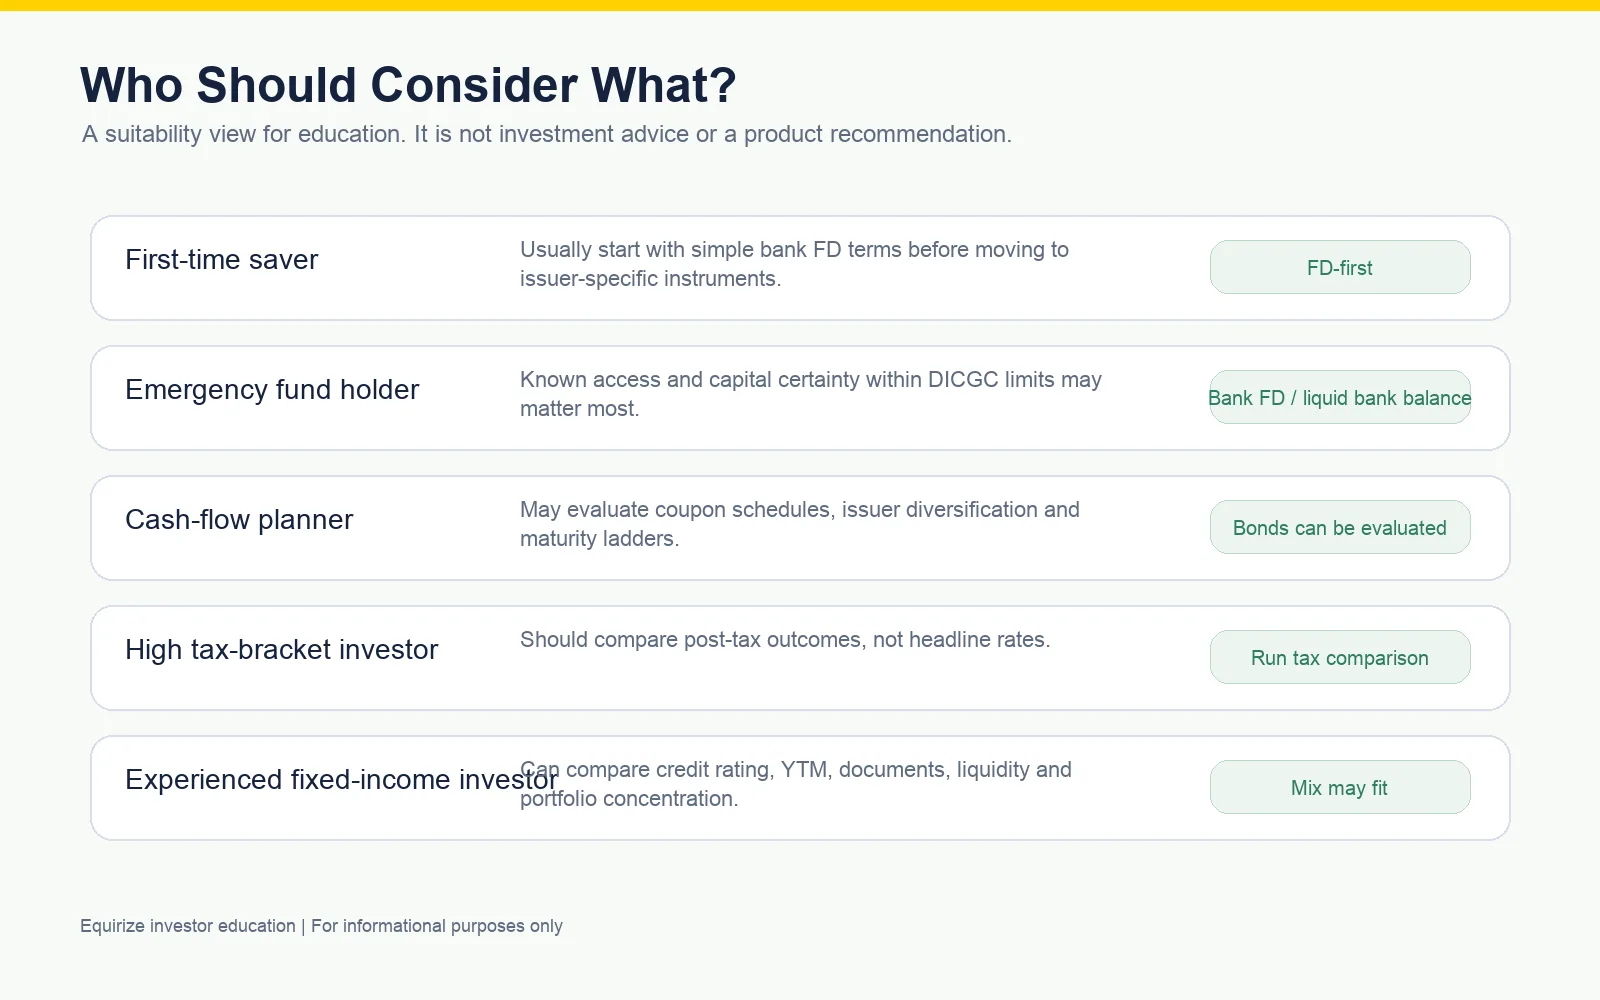This screenshot has height=1000, width=1600.
Task: Open the Run tax comparison pill
Action: [1340, 657]
